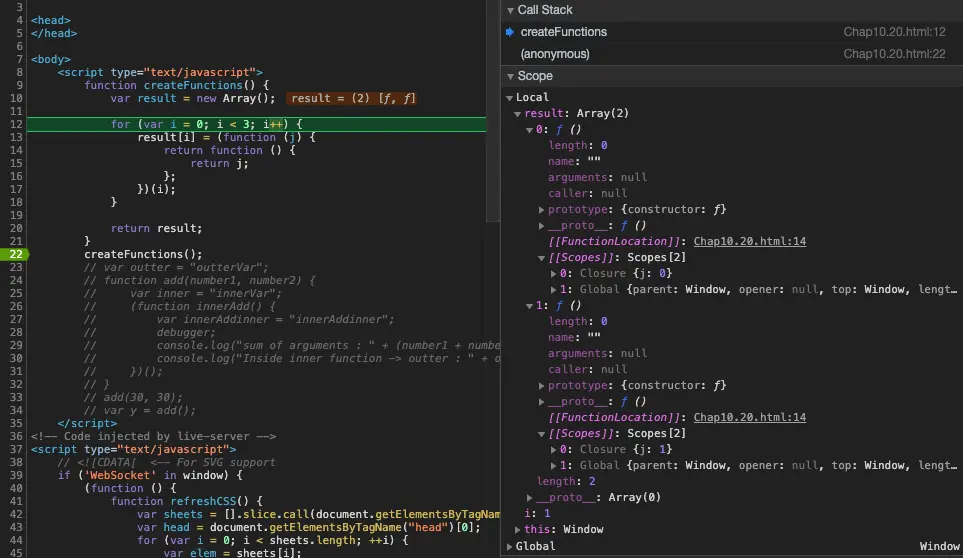The width and height of the screenshot is (963, 558).
Task: Collapse the Scope section
Action: pyautogui.click(x=510, y=76)
